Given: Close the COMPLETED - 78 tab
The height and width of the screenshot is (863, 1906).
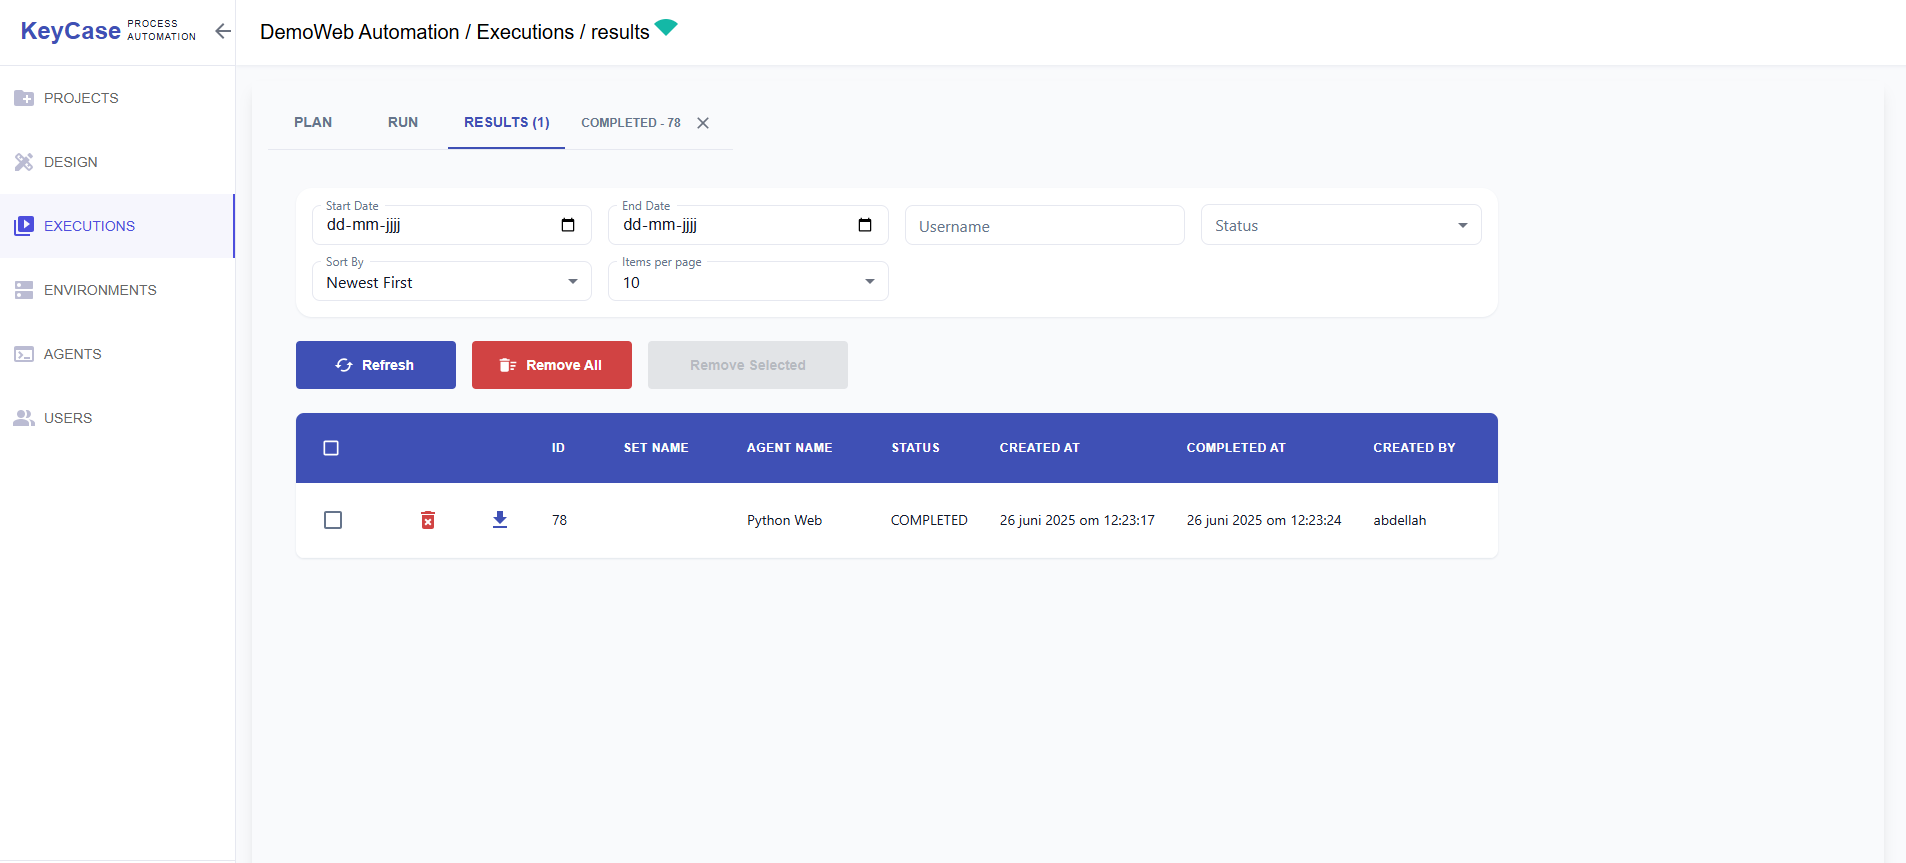Looking at the screenshot, I should 703,123.
